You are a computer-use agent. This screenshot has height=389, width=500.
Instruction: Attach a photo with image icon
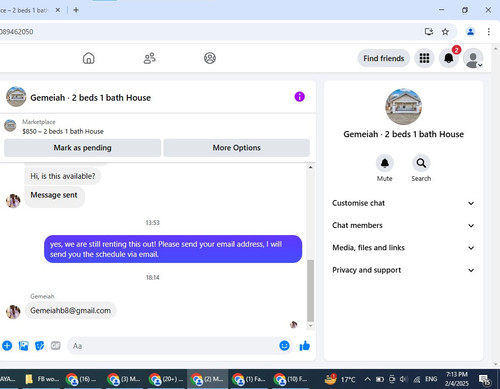(x=23, y=346)
